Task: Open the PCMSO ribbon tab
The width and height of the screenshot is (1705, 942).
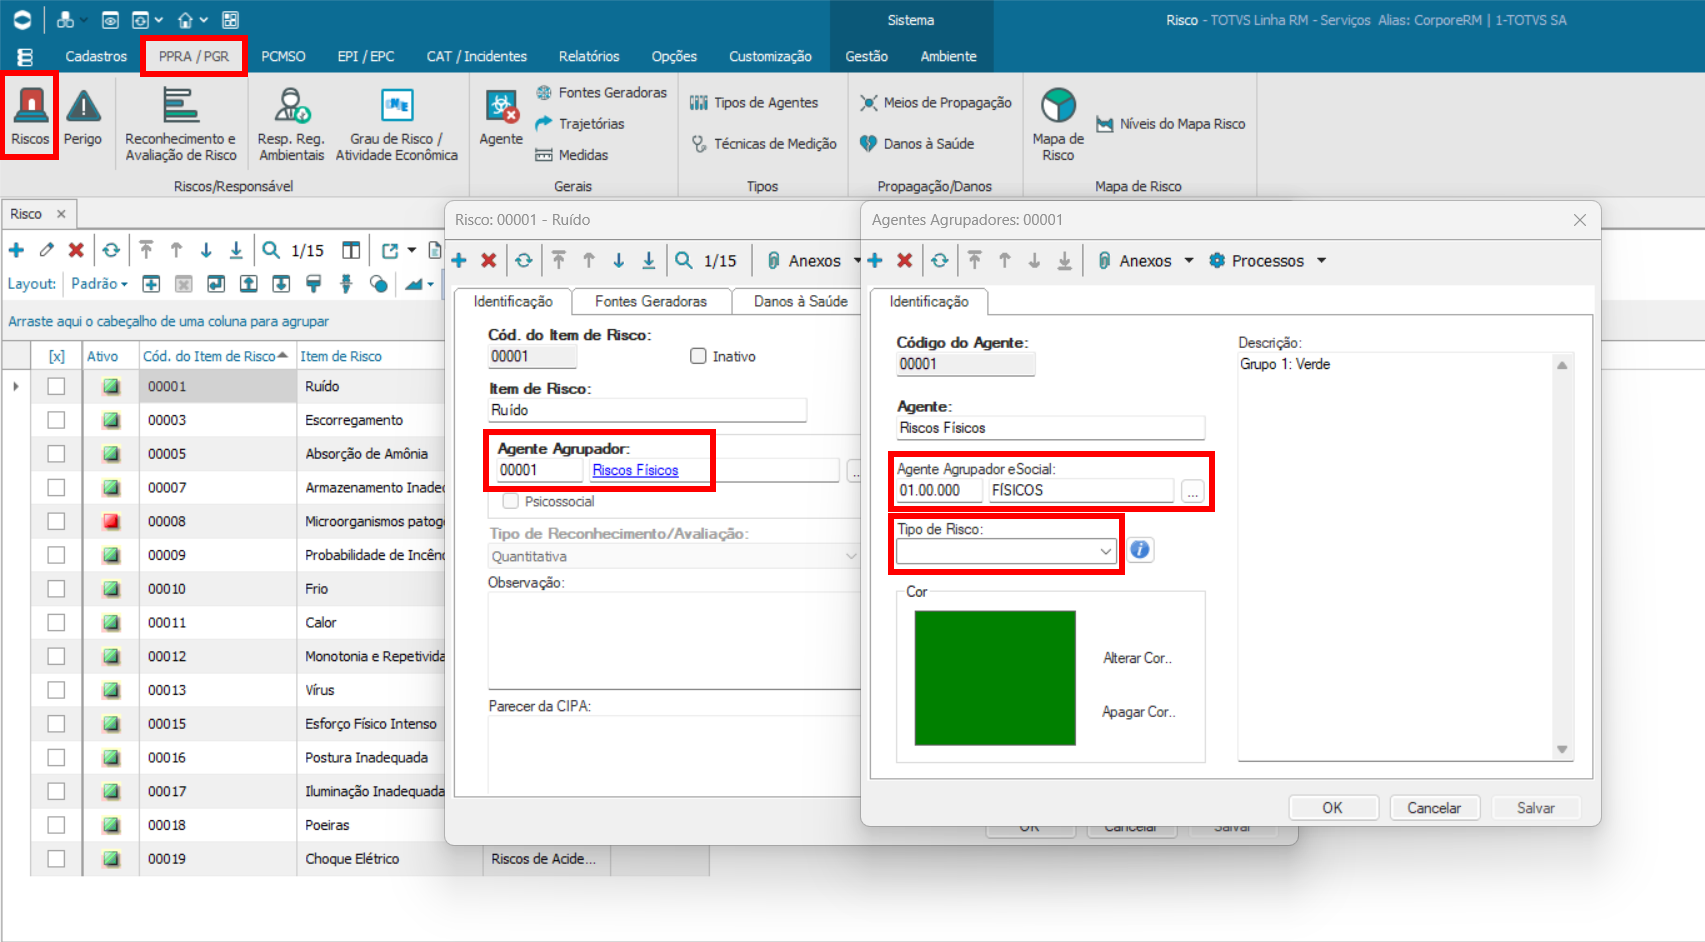Action: 283,56
